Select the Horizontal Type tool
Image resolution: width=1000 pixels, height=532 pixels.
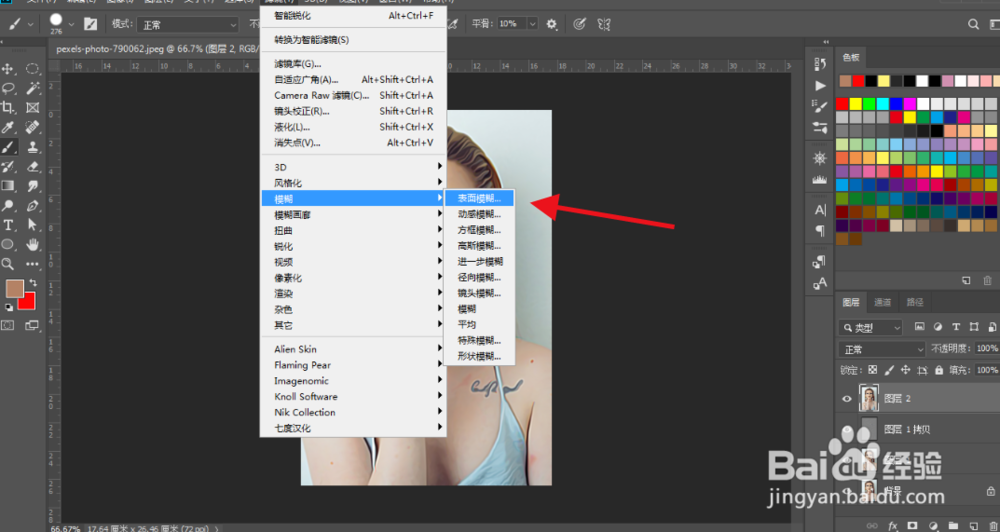[x=8, y=225]
